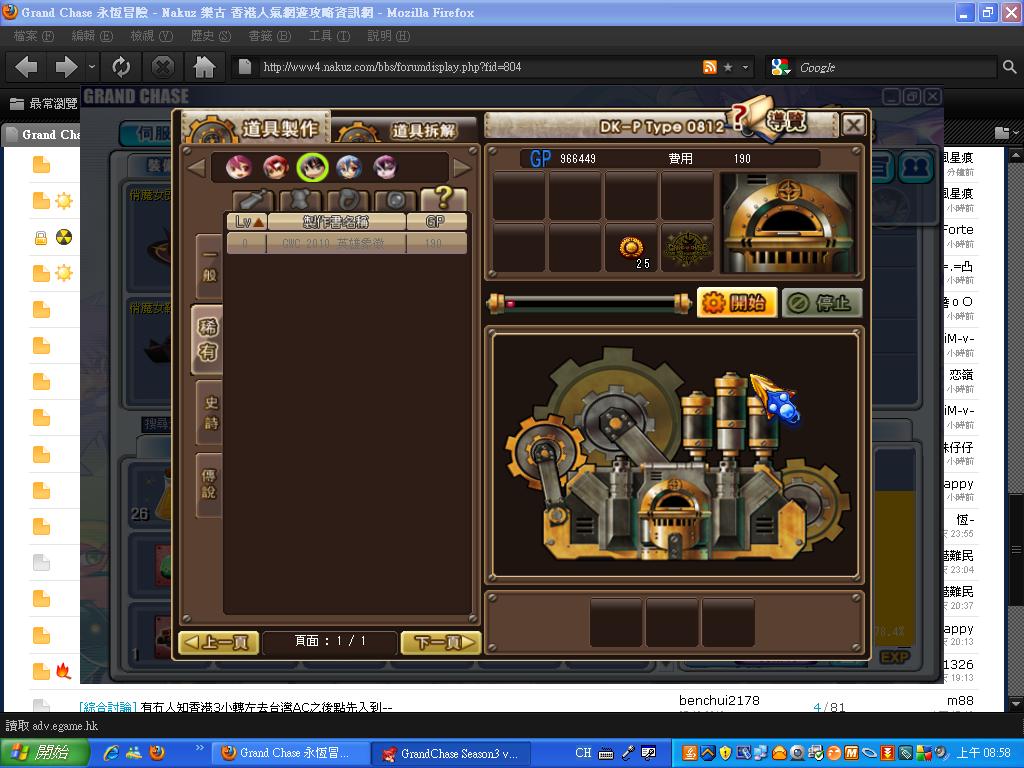Open the 檢視 menu

(152, 36)
